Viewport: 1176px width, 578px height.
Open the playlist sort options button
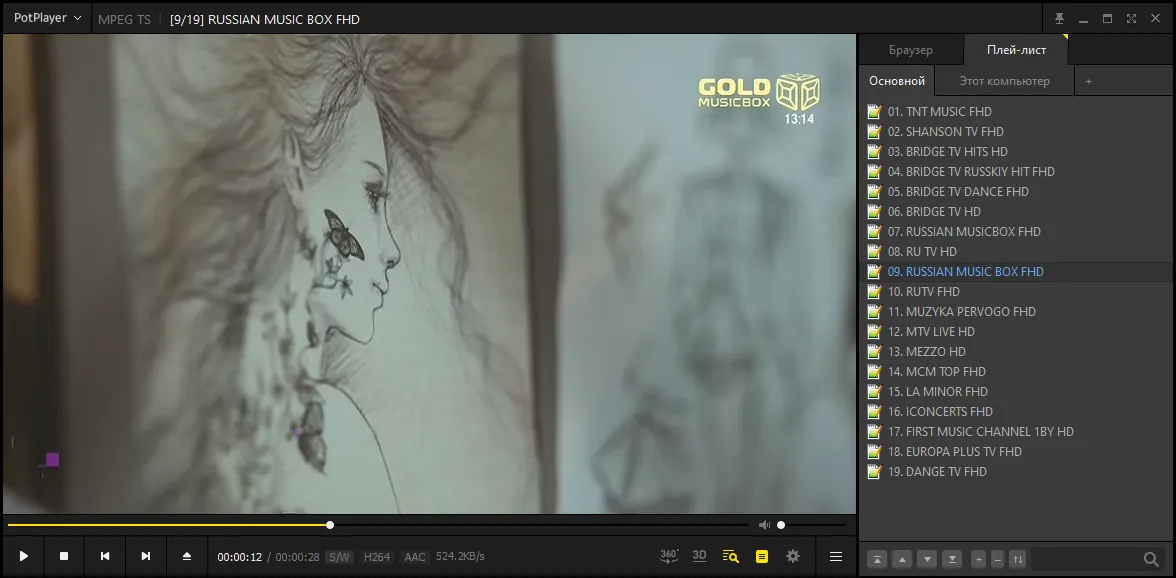(1018, 559)
